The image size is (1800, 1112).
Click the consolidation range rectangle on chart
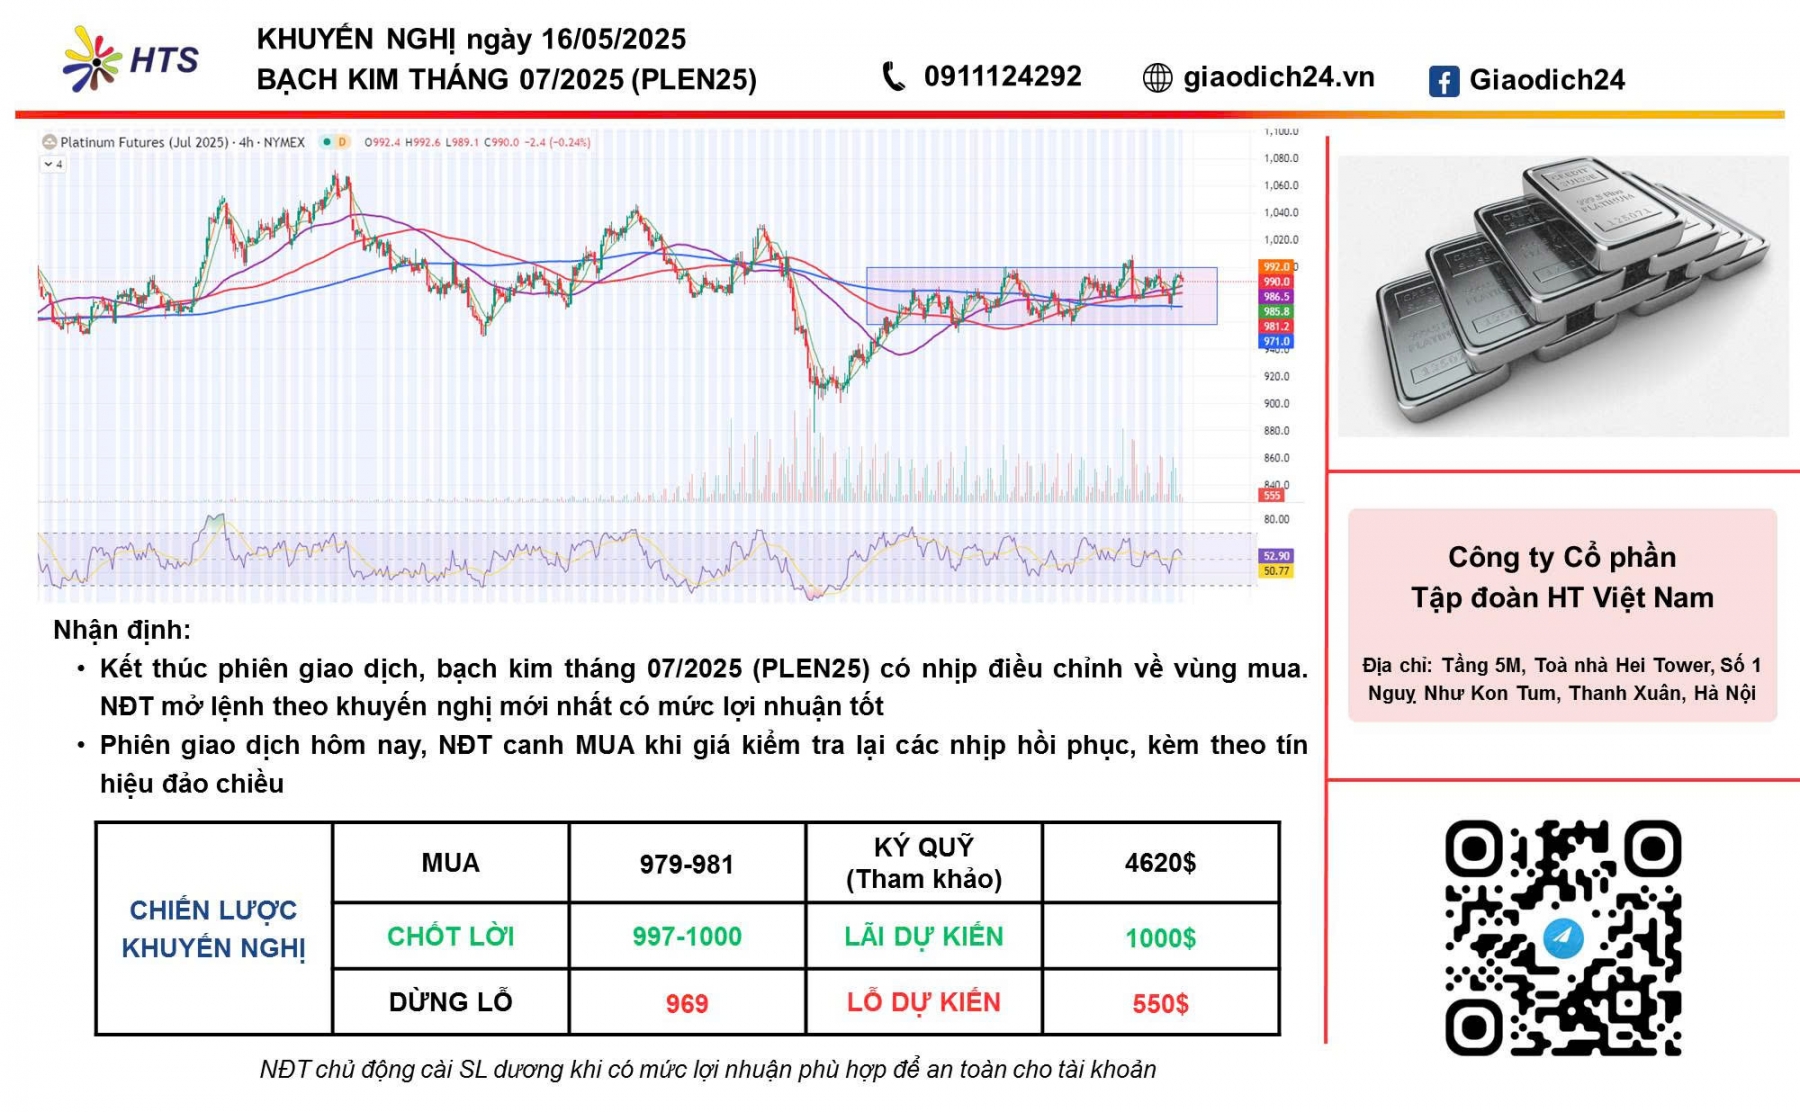[1041, 296]
